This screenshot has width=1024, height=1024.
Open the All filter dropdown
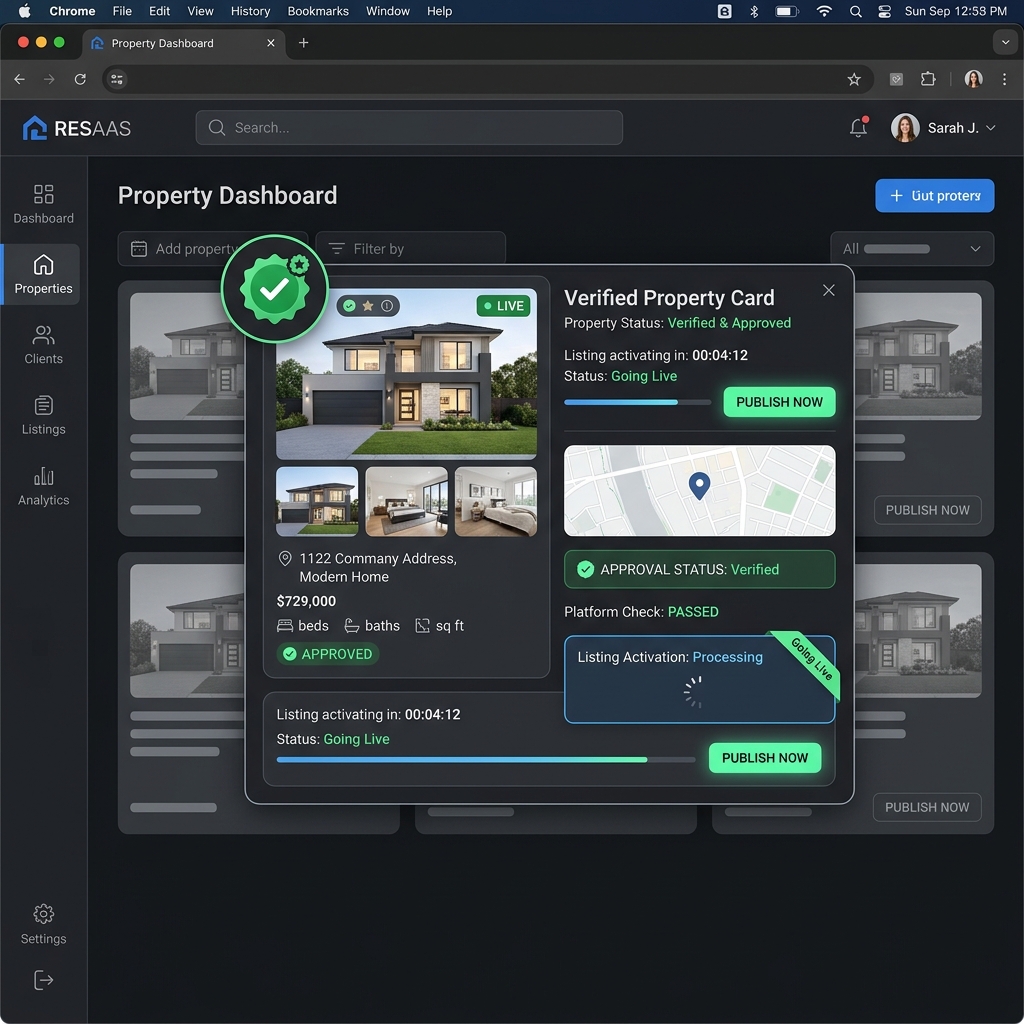912,249
